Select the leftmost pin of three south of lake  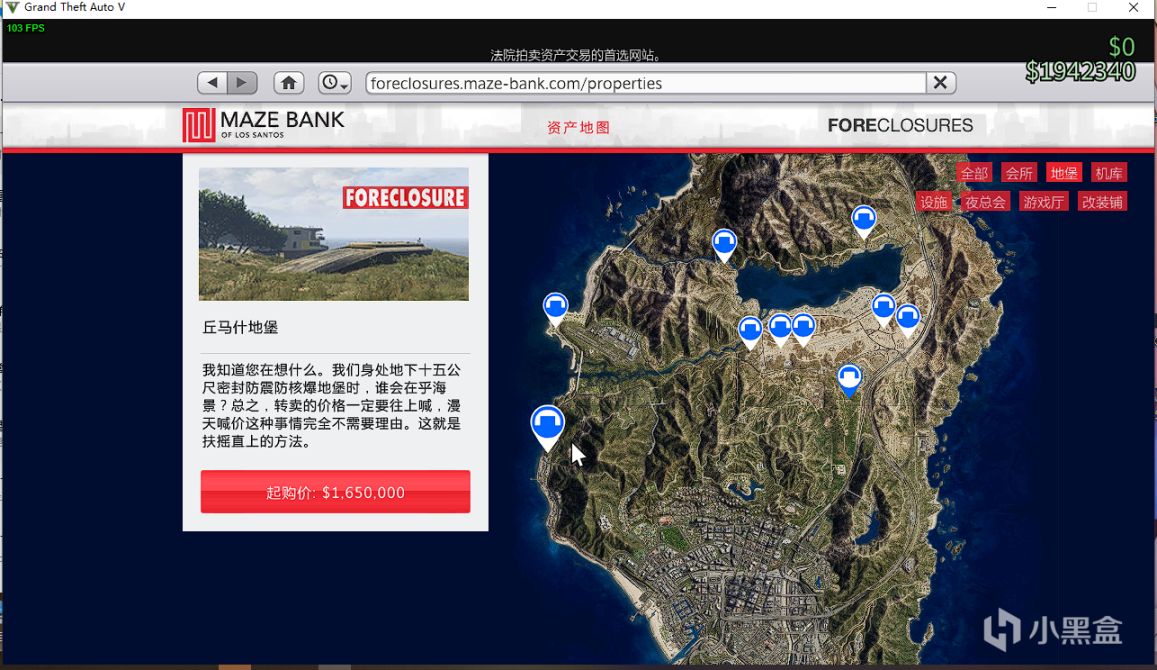pyautogui.click(x=750, y=331)
